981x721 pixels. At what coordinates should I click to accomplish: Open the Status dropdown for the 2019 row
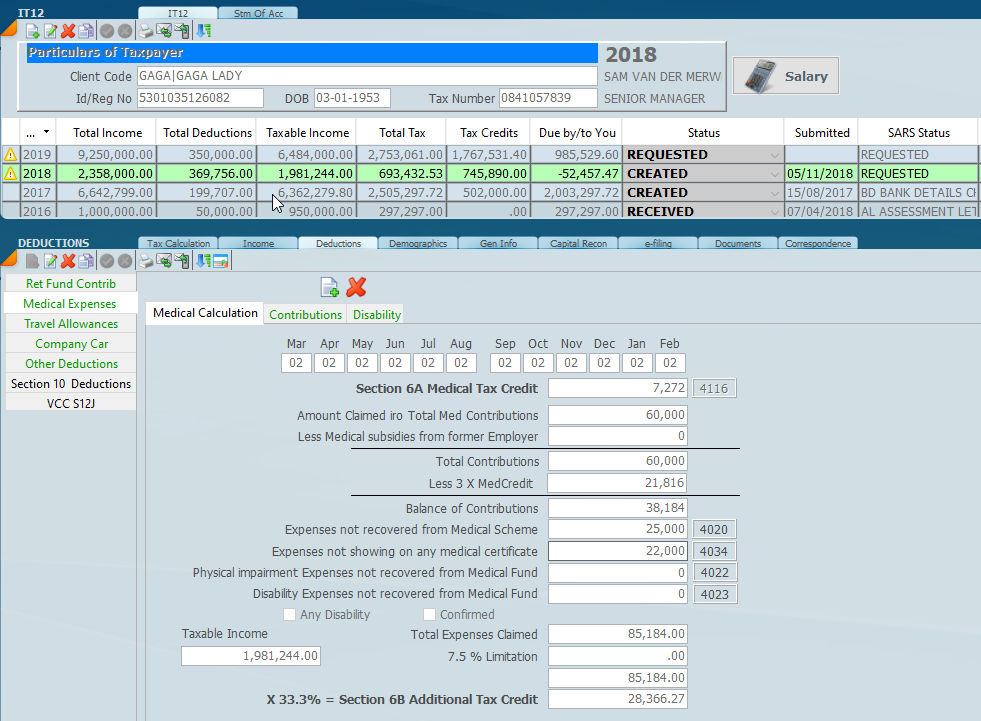pos(773,155)
